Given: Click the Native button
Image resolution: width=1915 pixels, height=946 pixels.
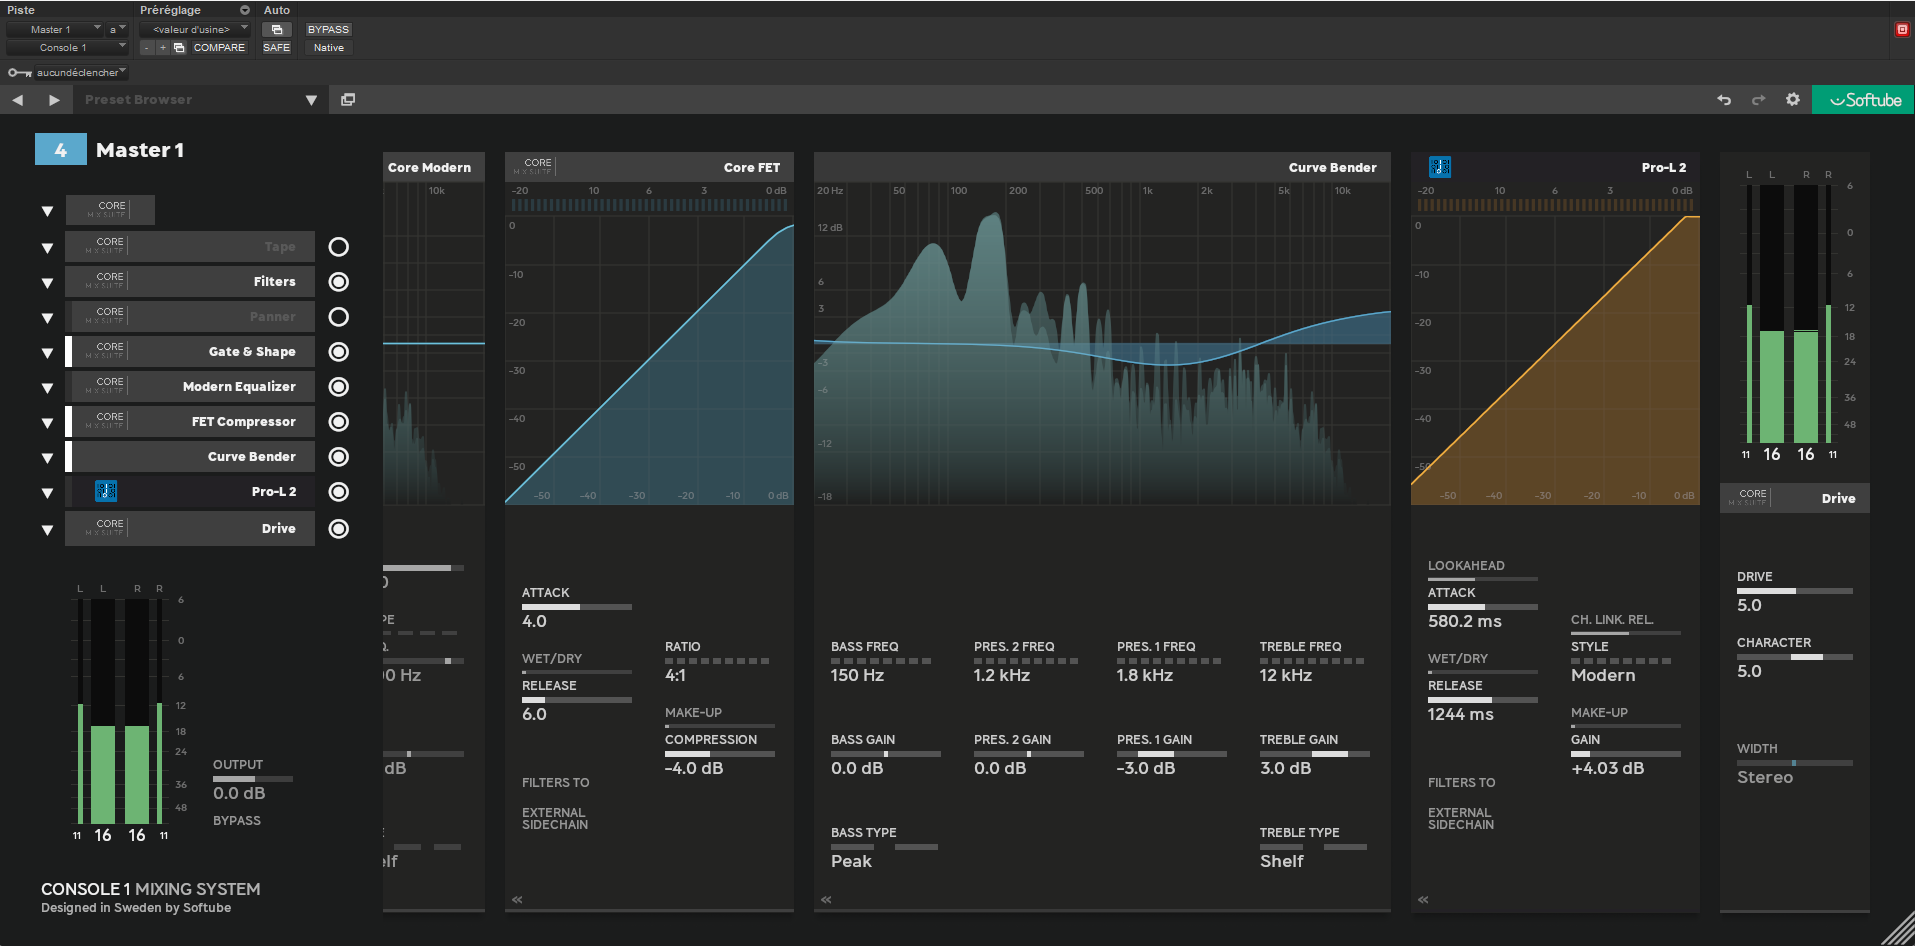Looking at the screenshot, I should pos(329,48).
